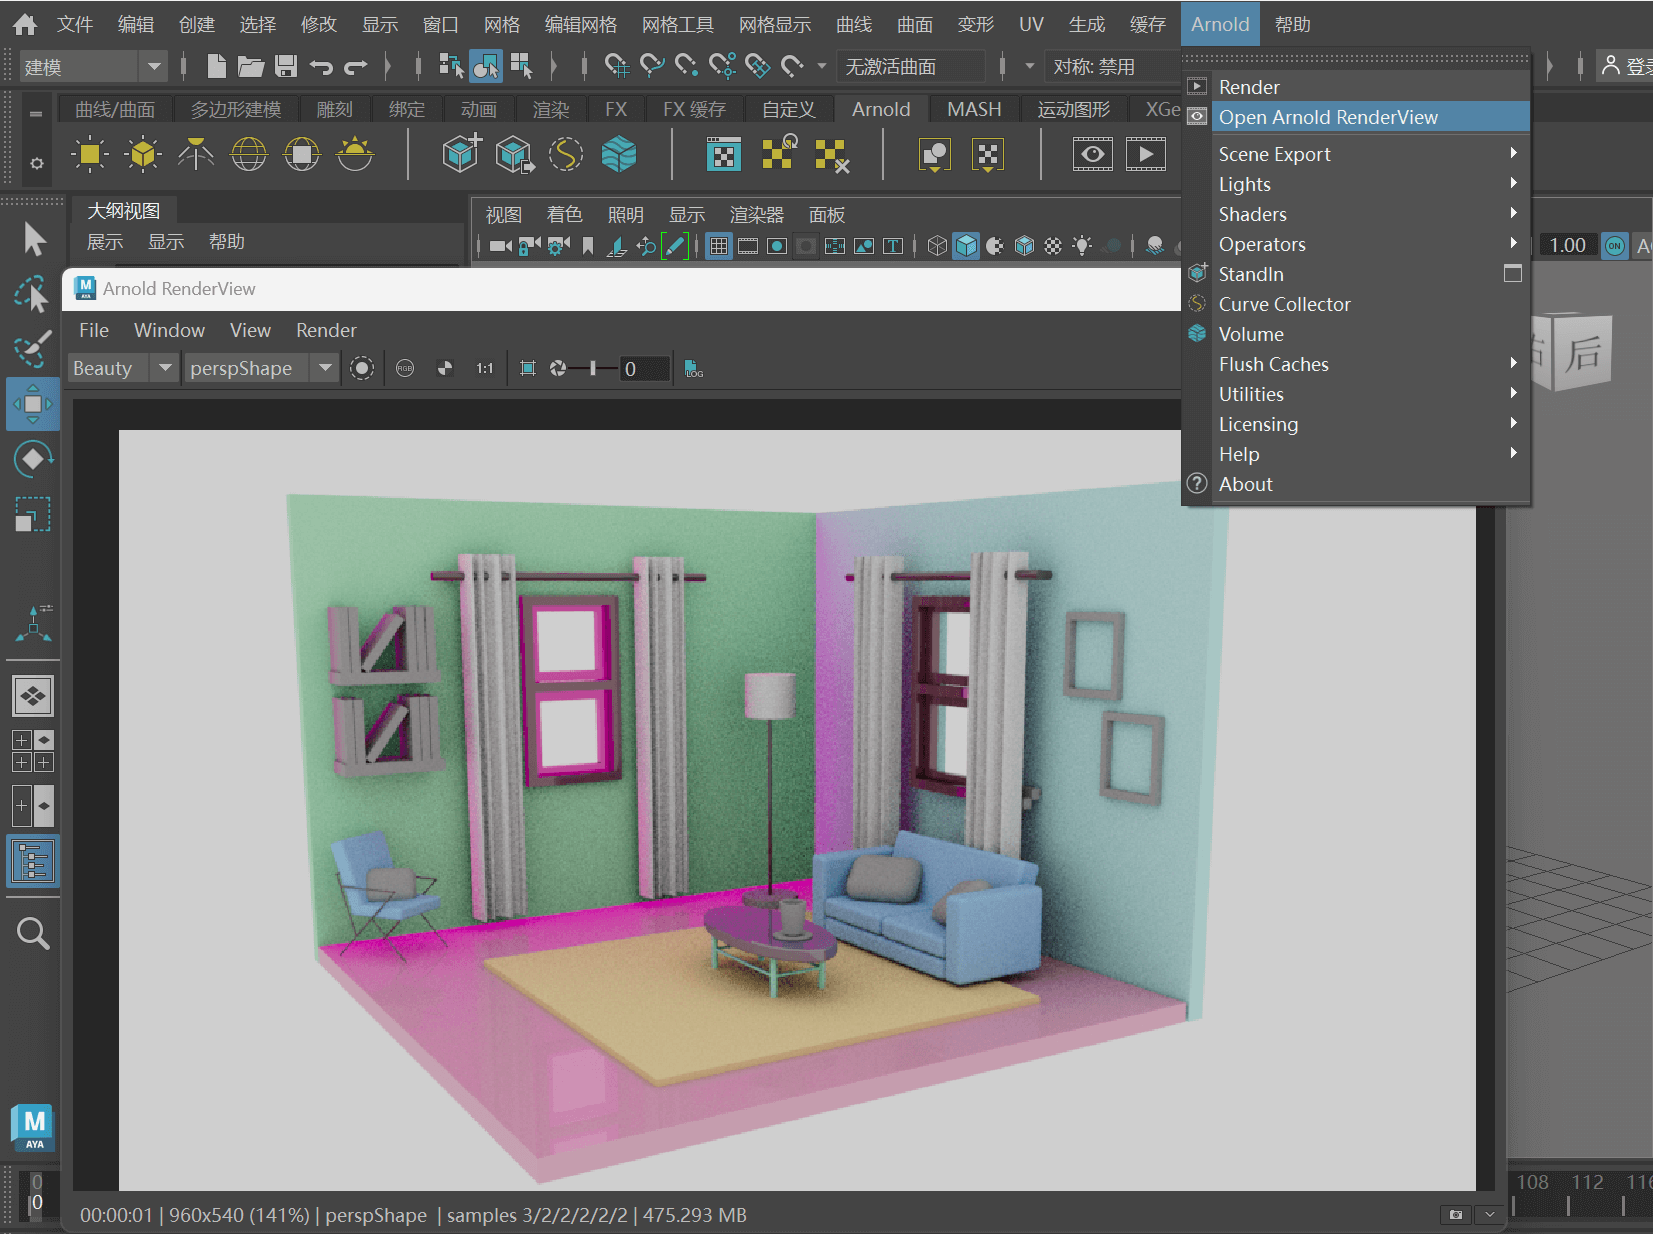
Task: Toggle the 1:1 zoom in RenderView
Action: point(485,368)
